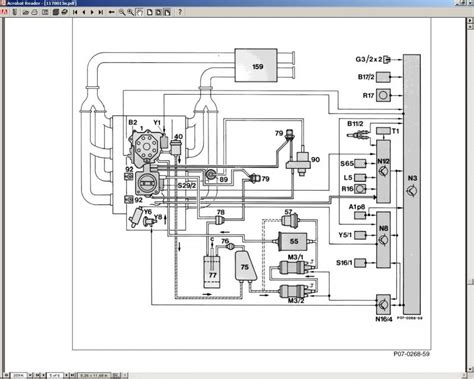
Task: Click the status bar next page arrow
Action: (x=66, y=375)
